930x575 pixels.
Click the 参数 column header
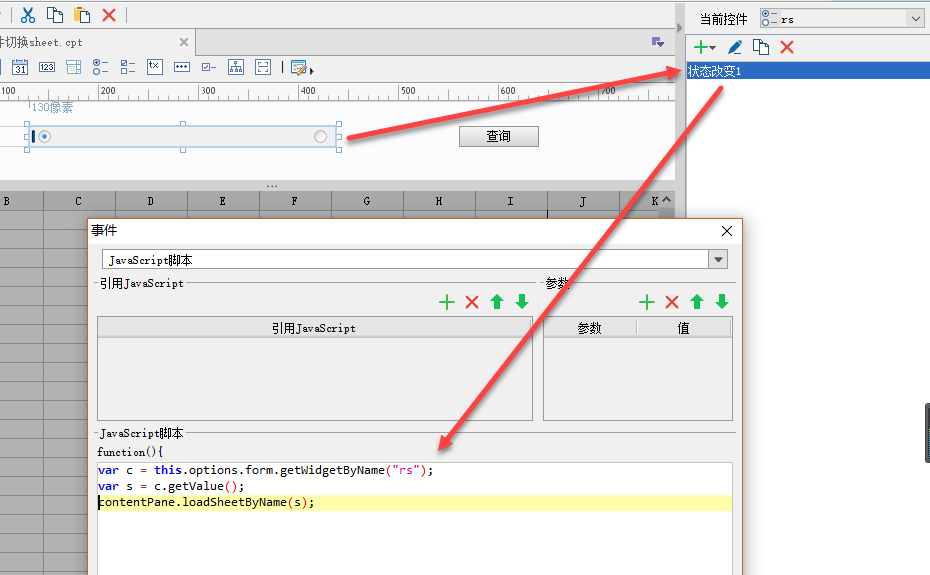coord(590,328)
